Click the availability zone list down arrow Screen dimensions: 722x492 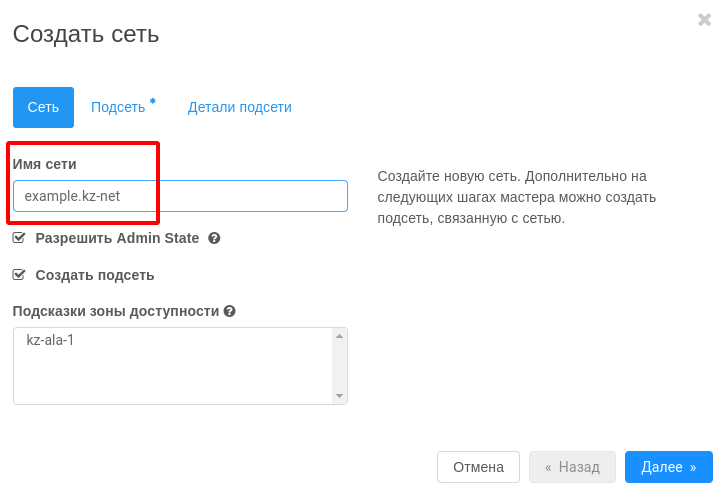(339, 396)
